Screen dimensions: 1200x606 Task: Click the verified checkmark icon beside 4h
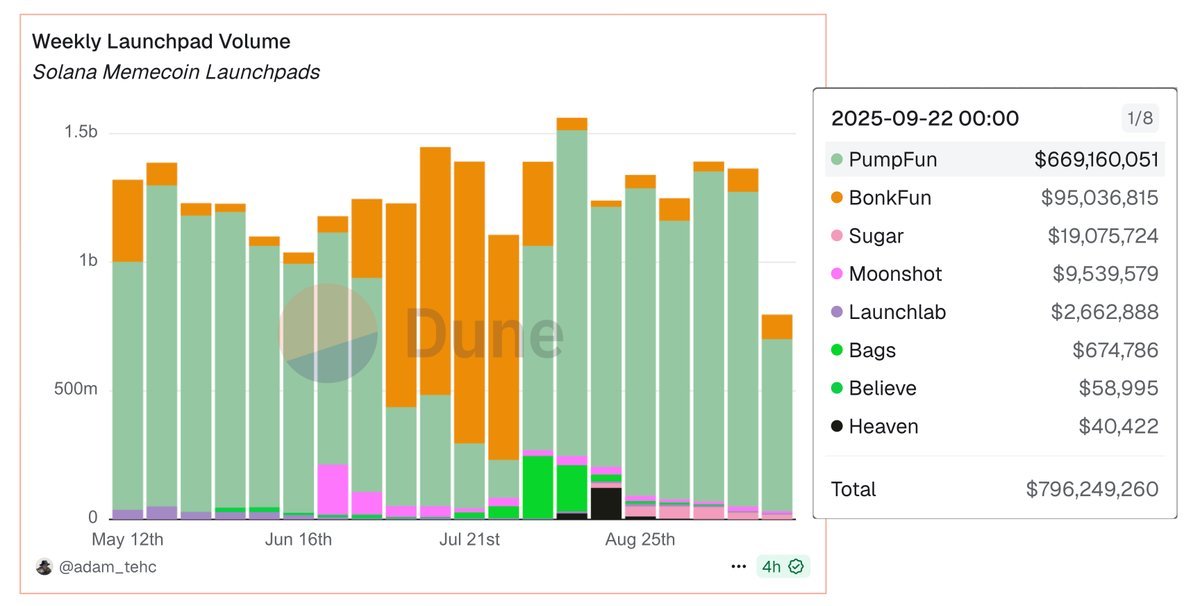tap(797, 566)
